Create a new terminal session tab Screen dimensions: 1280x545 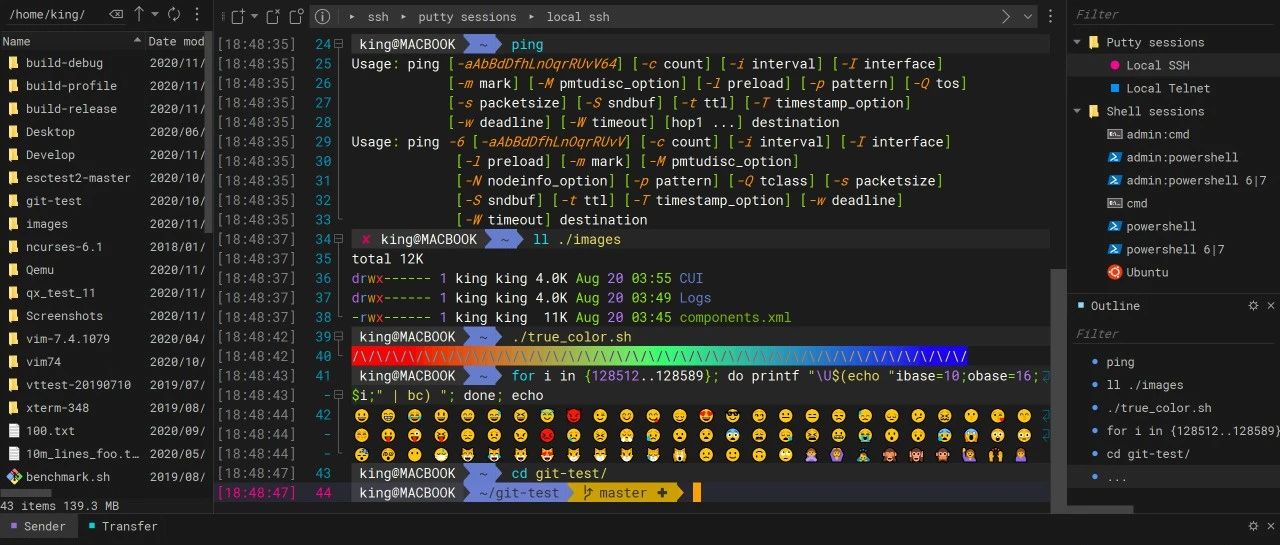(x=238, y=16)
